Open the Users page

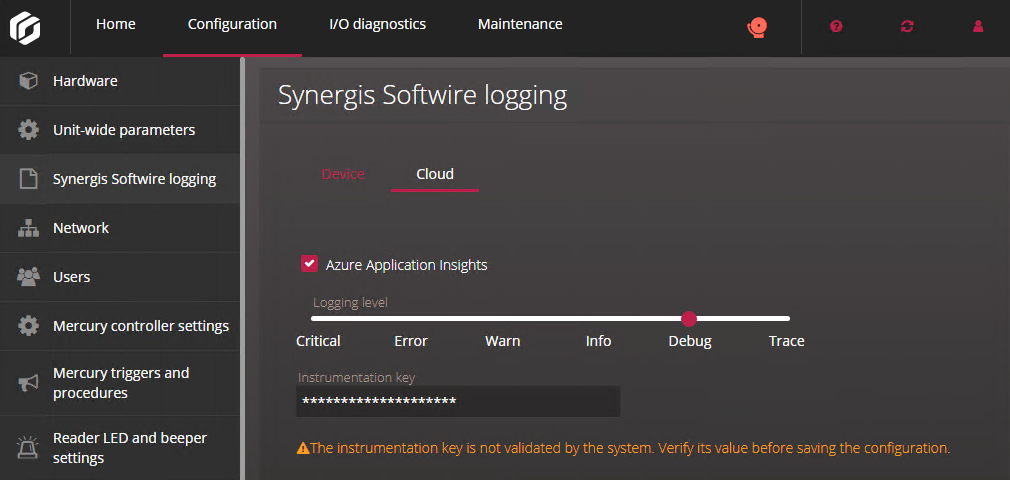[120, 277]
